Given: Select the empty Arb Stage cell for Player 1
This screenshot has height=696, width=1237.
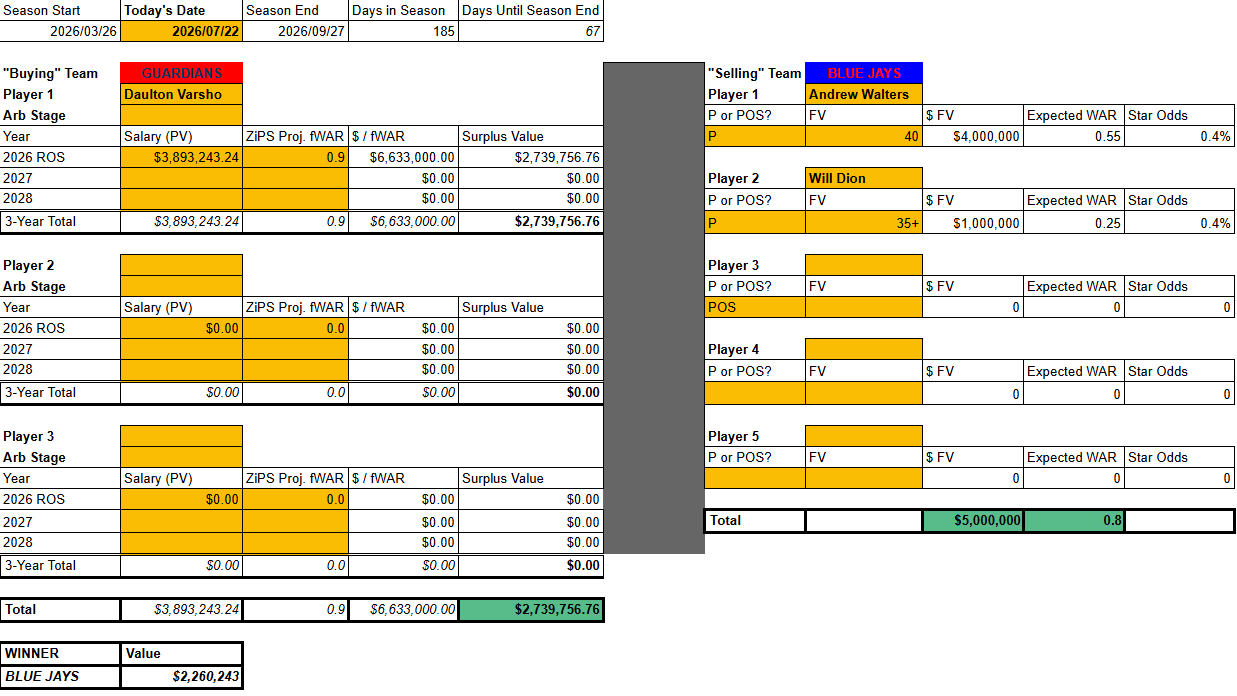Looking at the screenshot, I should [182, 115].
